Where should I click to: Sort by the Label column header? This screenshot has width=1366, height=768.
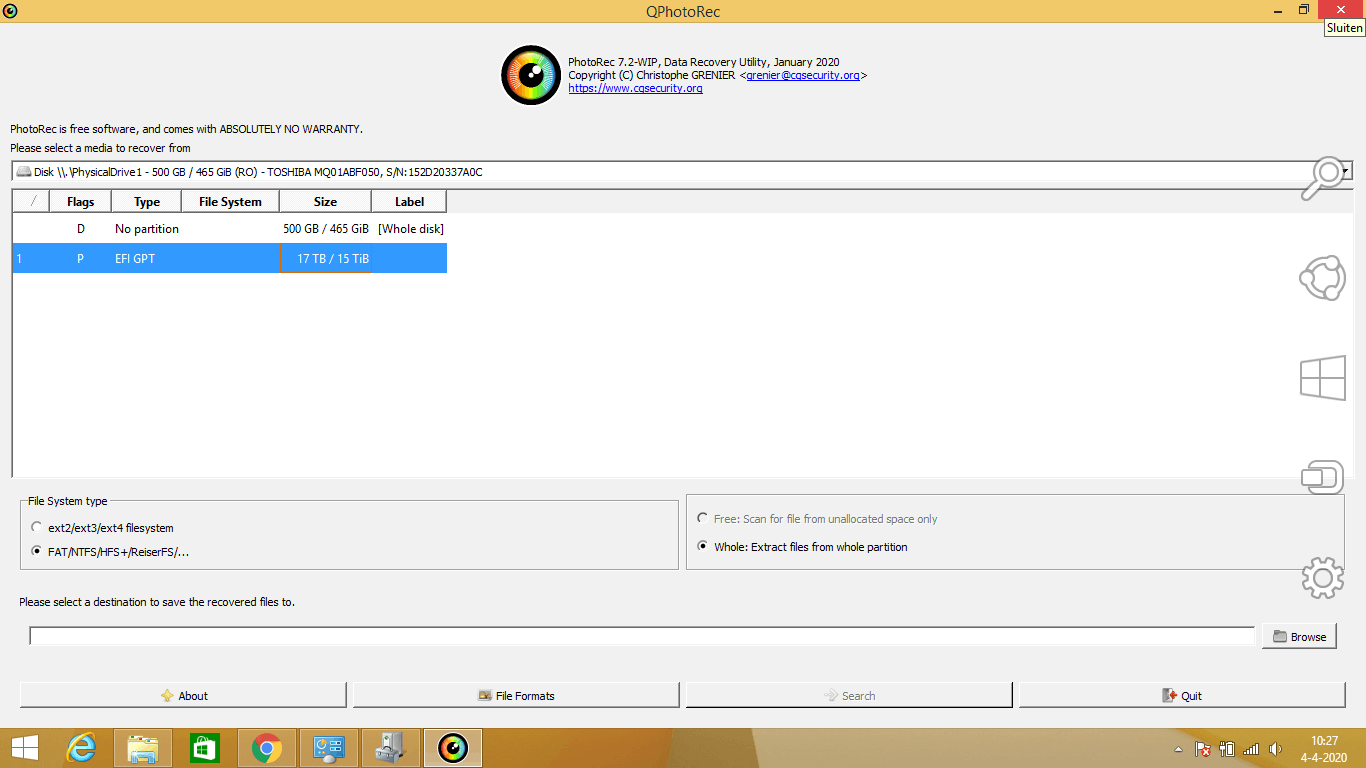point(409,202)
